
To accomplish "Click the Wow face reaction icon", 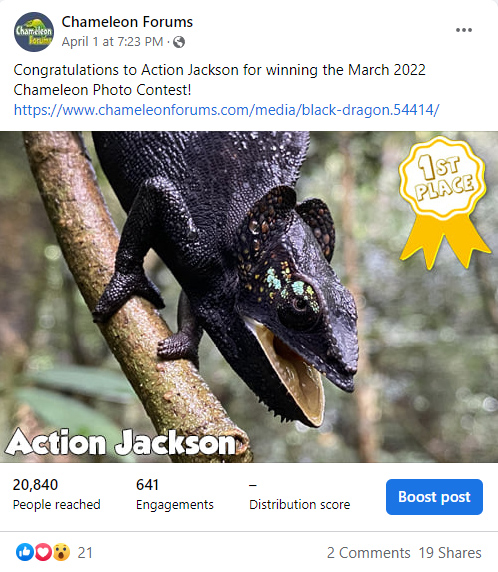I will 61,552.
